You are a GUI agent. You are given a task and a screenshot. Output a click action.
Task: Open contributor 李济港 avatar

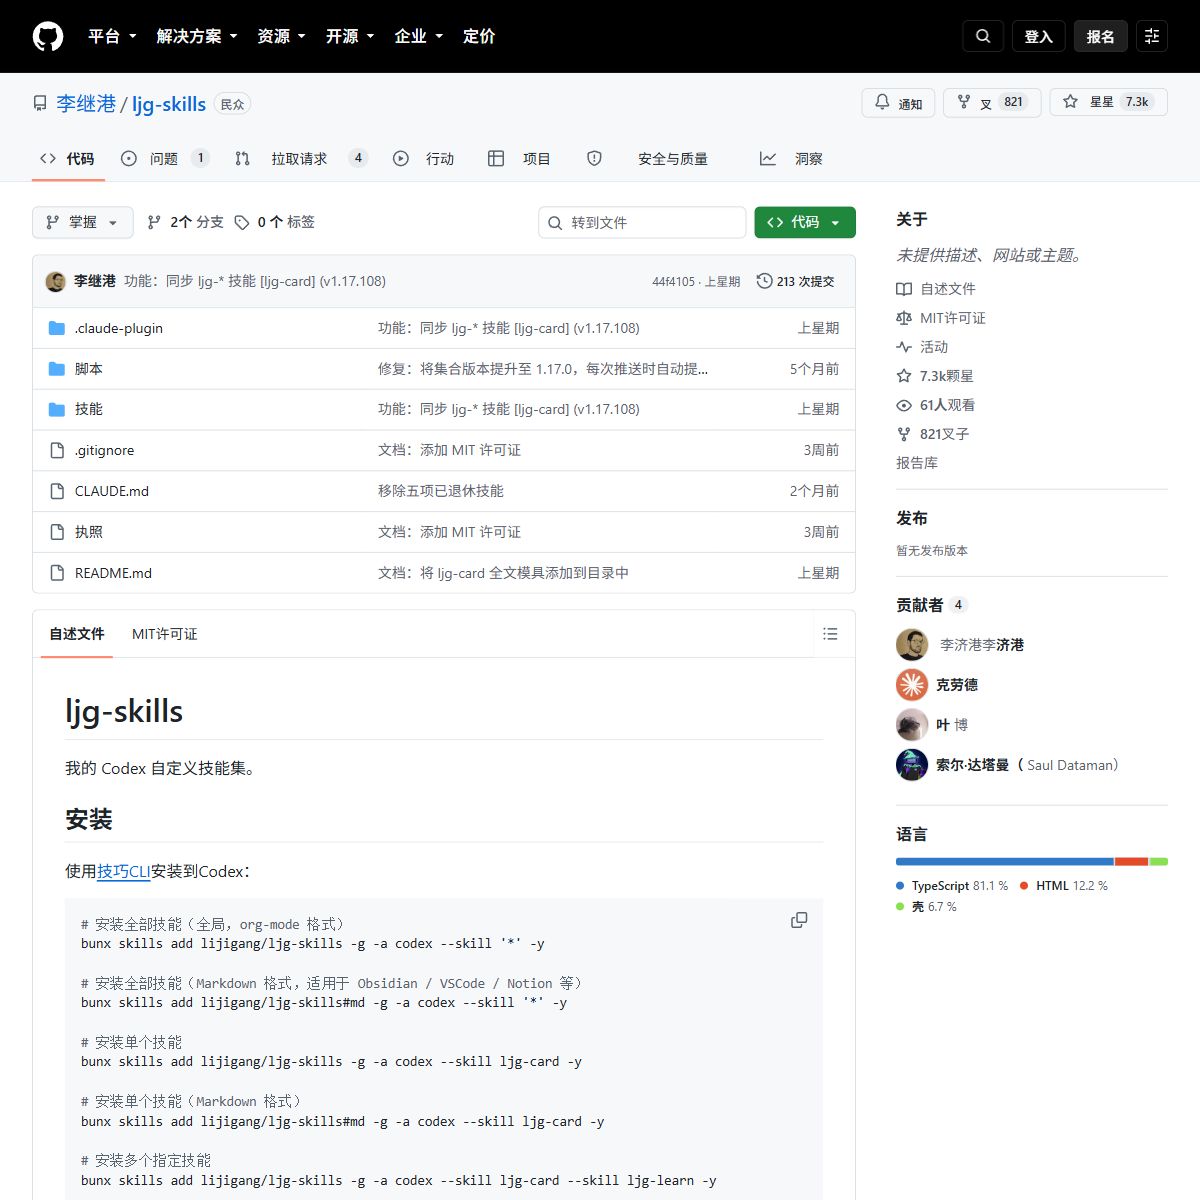click(x=912, y=645)
